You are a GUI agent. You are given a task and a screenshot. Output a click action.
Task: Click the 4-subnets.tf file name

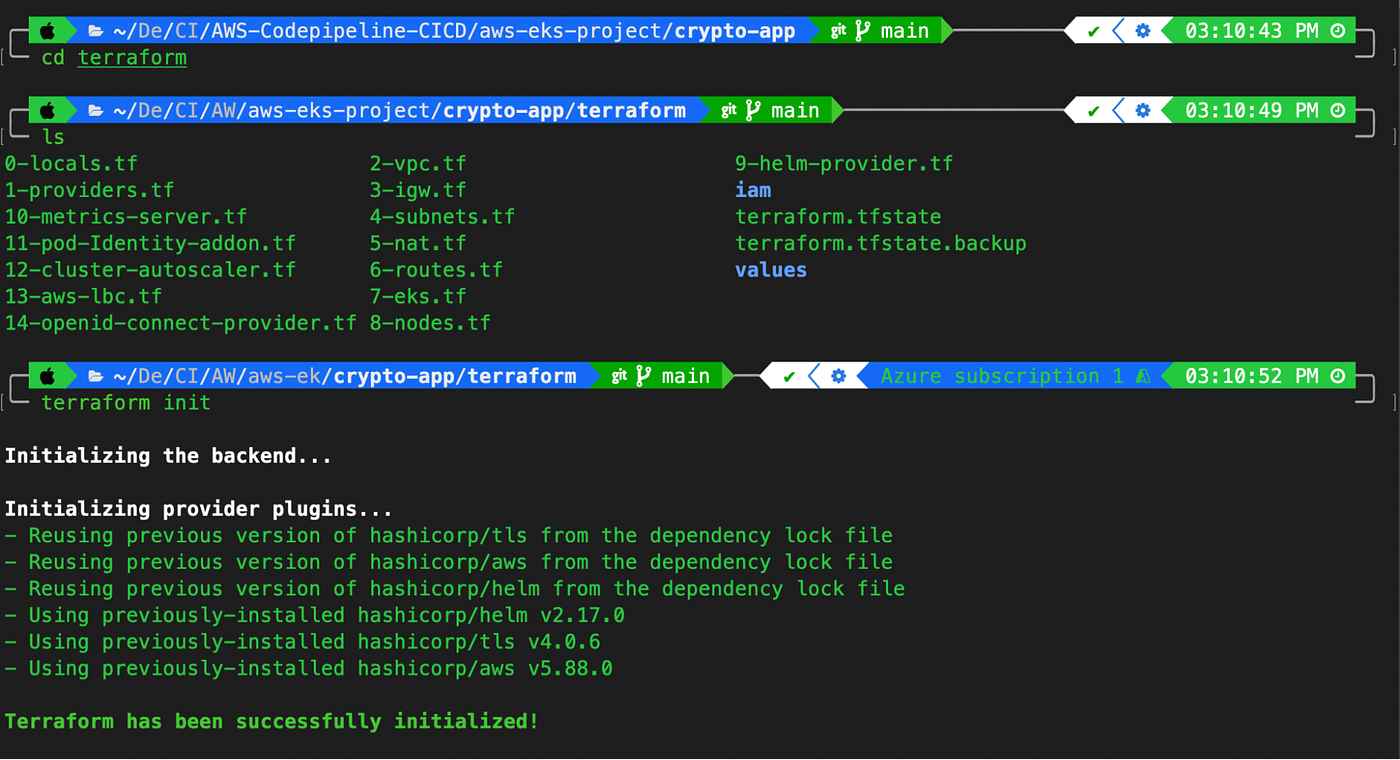click(442, 217)
